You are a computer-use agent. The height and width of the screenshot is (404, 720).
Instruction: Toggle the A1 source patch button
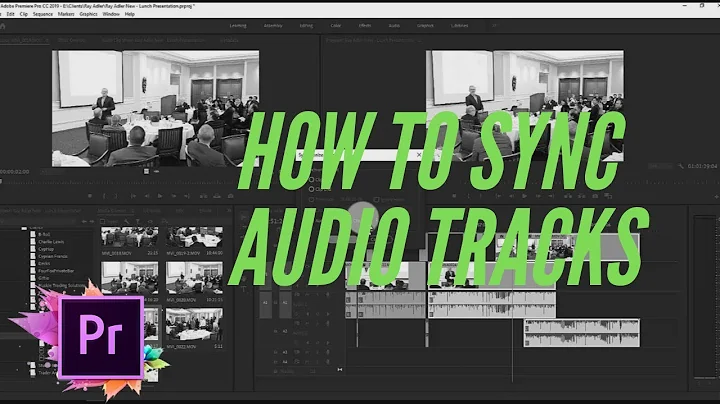click(x=265, y=303)
